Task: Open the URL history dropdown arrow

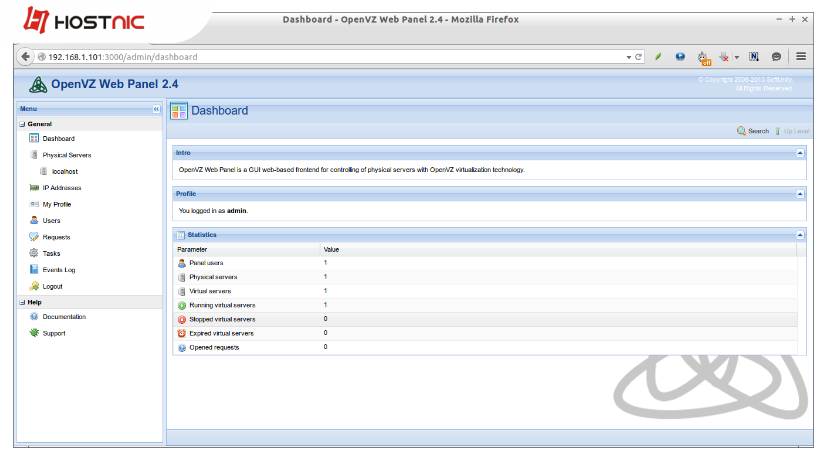Action: [628, 57]
